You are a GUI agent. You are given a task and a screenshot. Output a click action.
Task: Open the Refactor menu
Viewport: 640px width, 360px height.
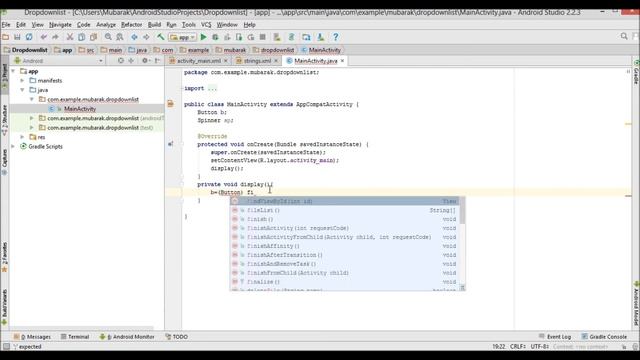click(131, 24)
